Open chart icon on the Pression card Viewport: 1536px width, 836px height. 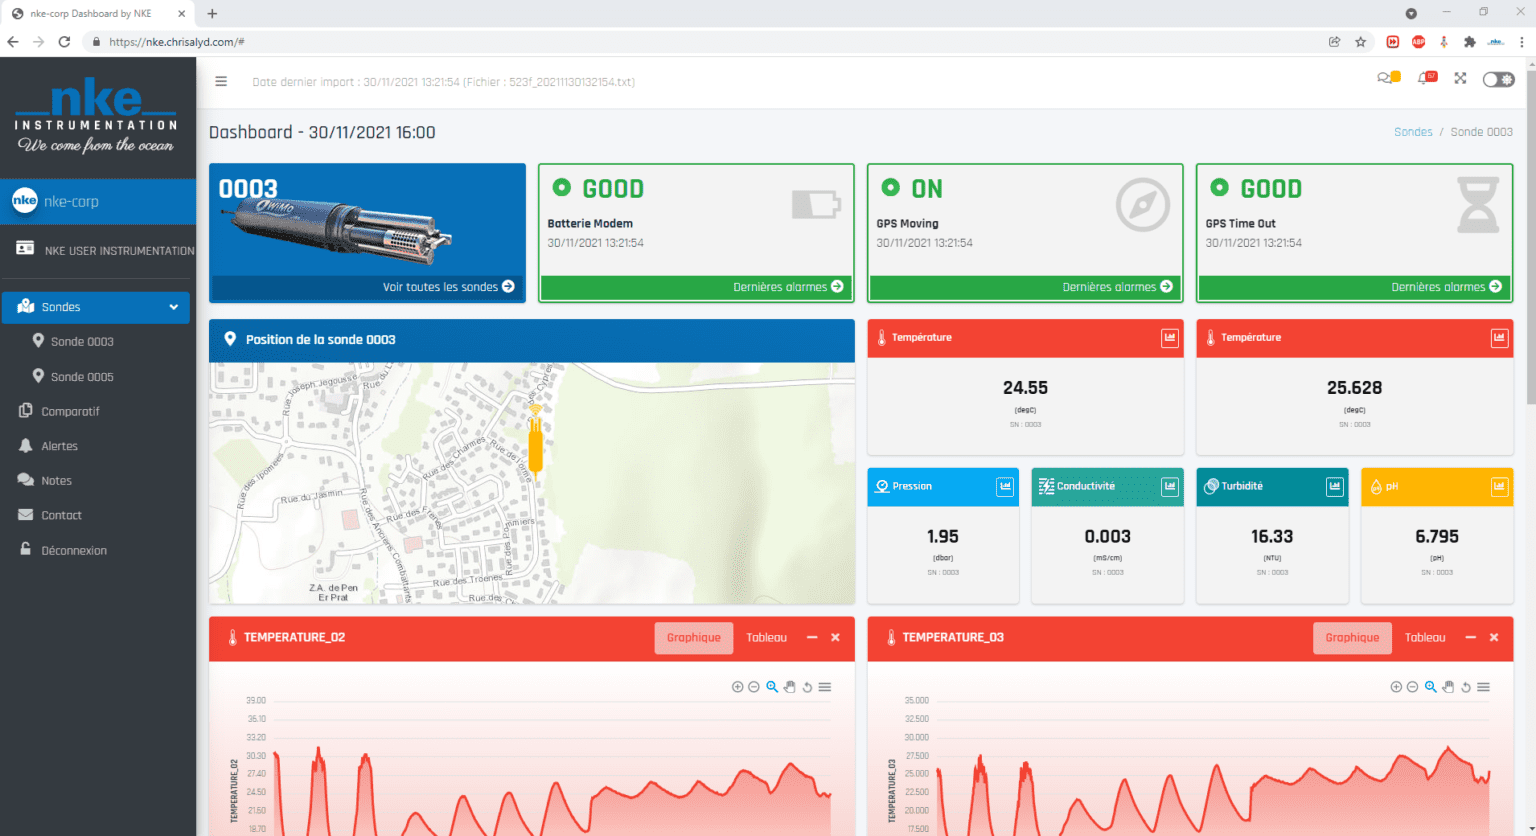[1004, 487]
